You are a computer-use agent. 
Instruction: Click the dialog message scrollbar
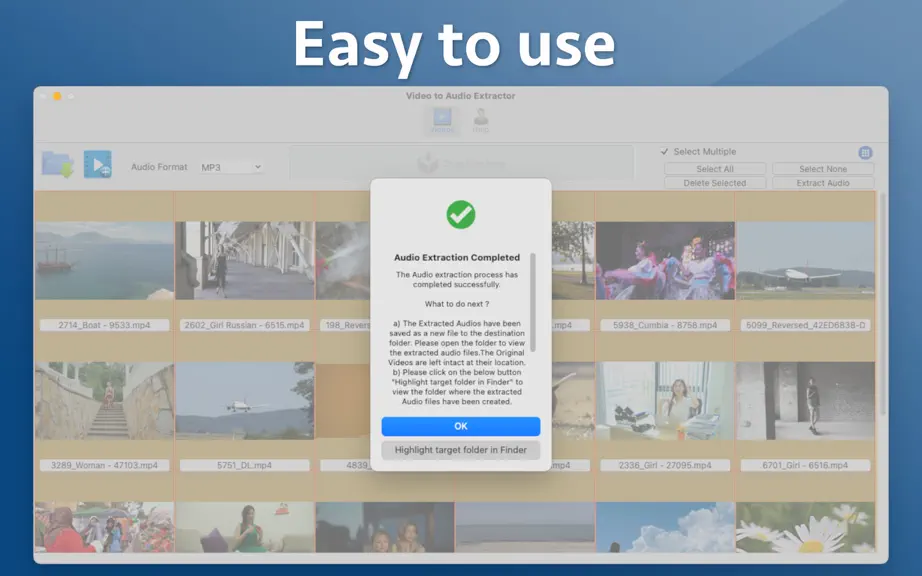pos(533,302)
